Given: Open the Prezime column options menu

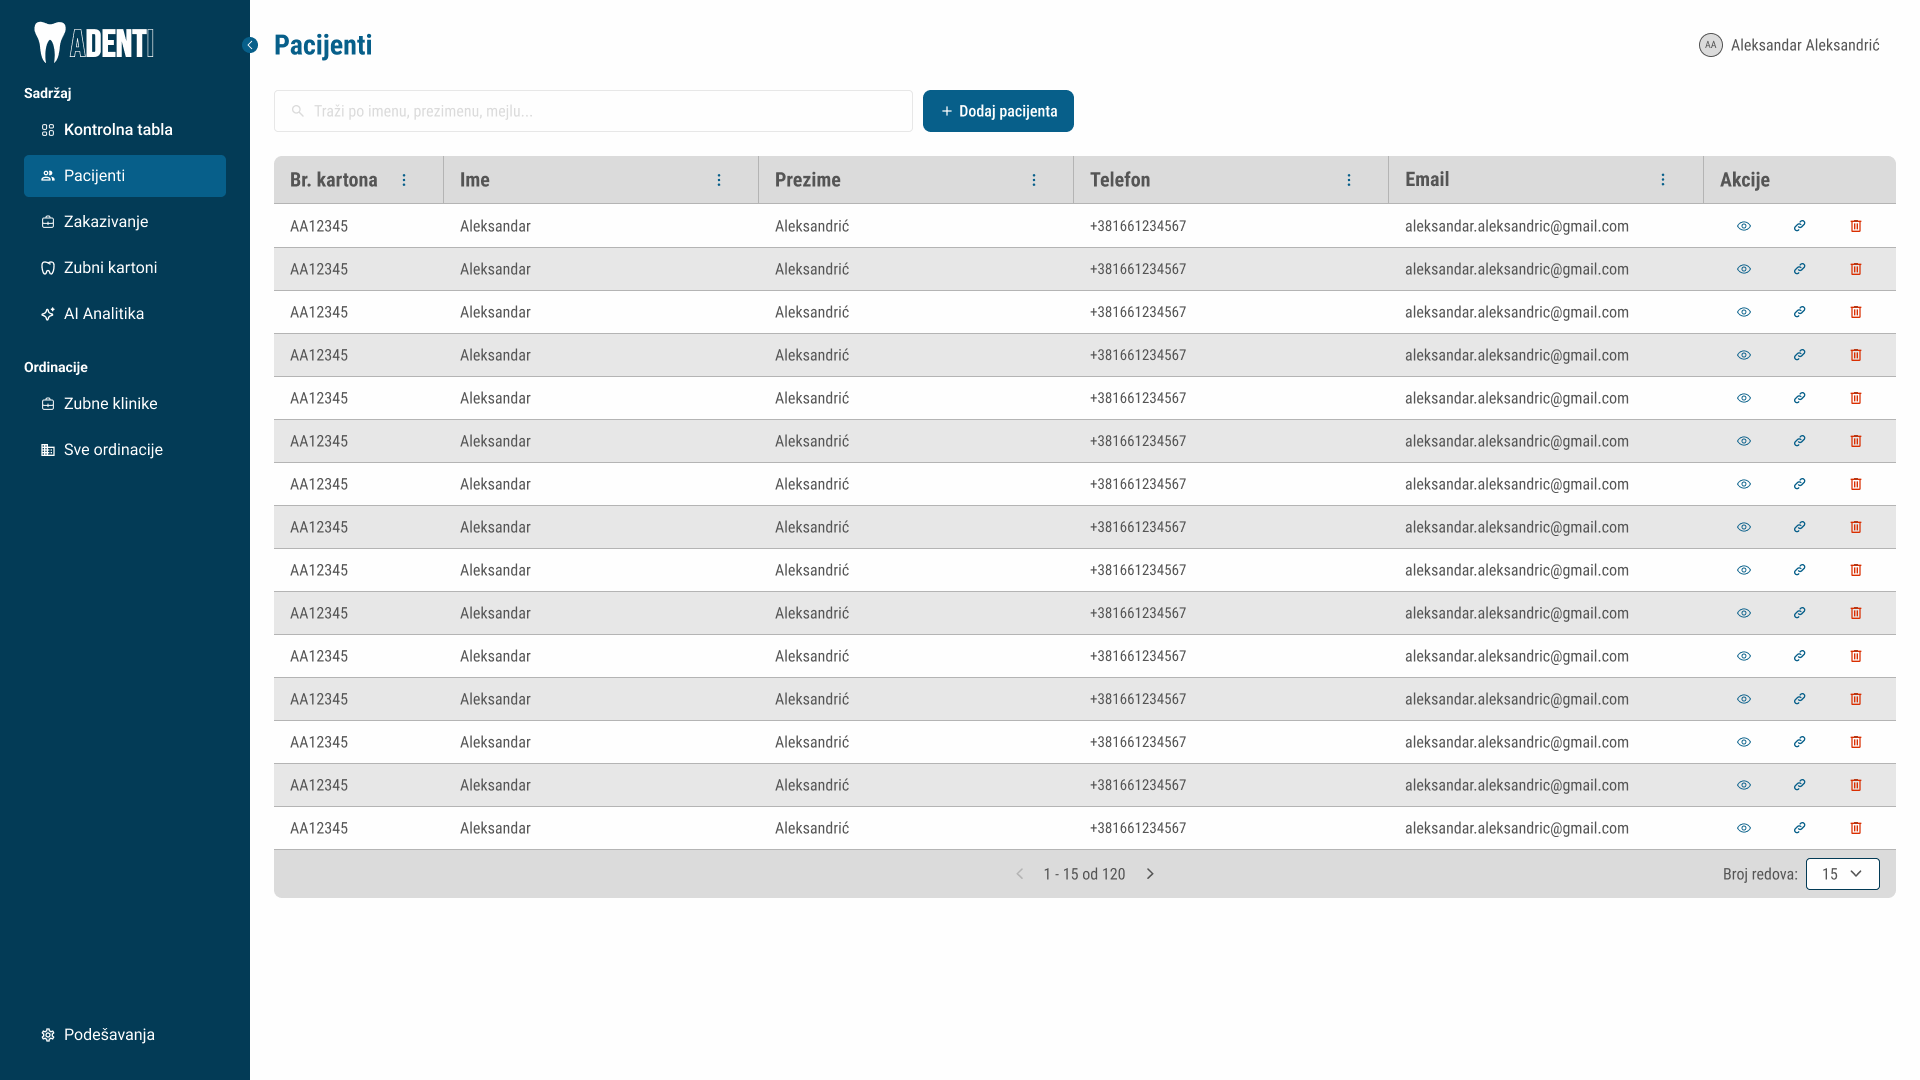Looking at the screenshot, I should point(1034,180).
